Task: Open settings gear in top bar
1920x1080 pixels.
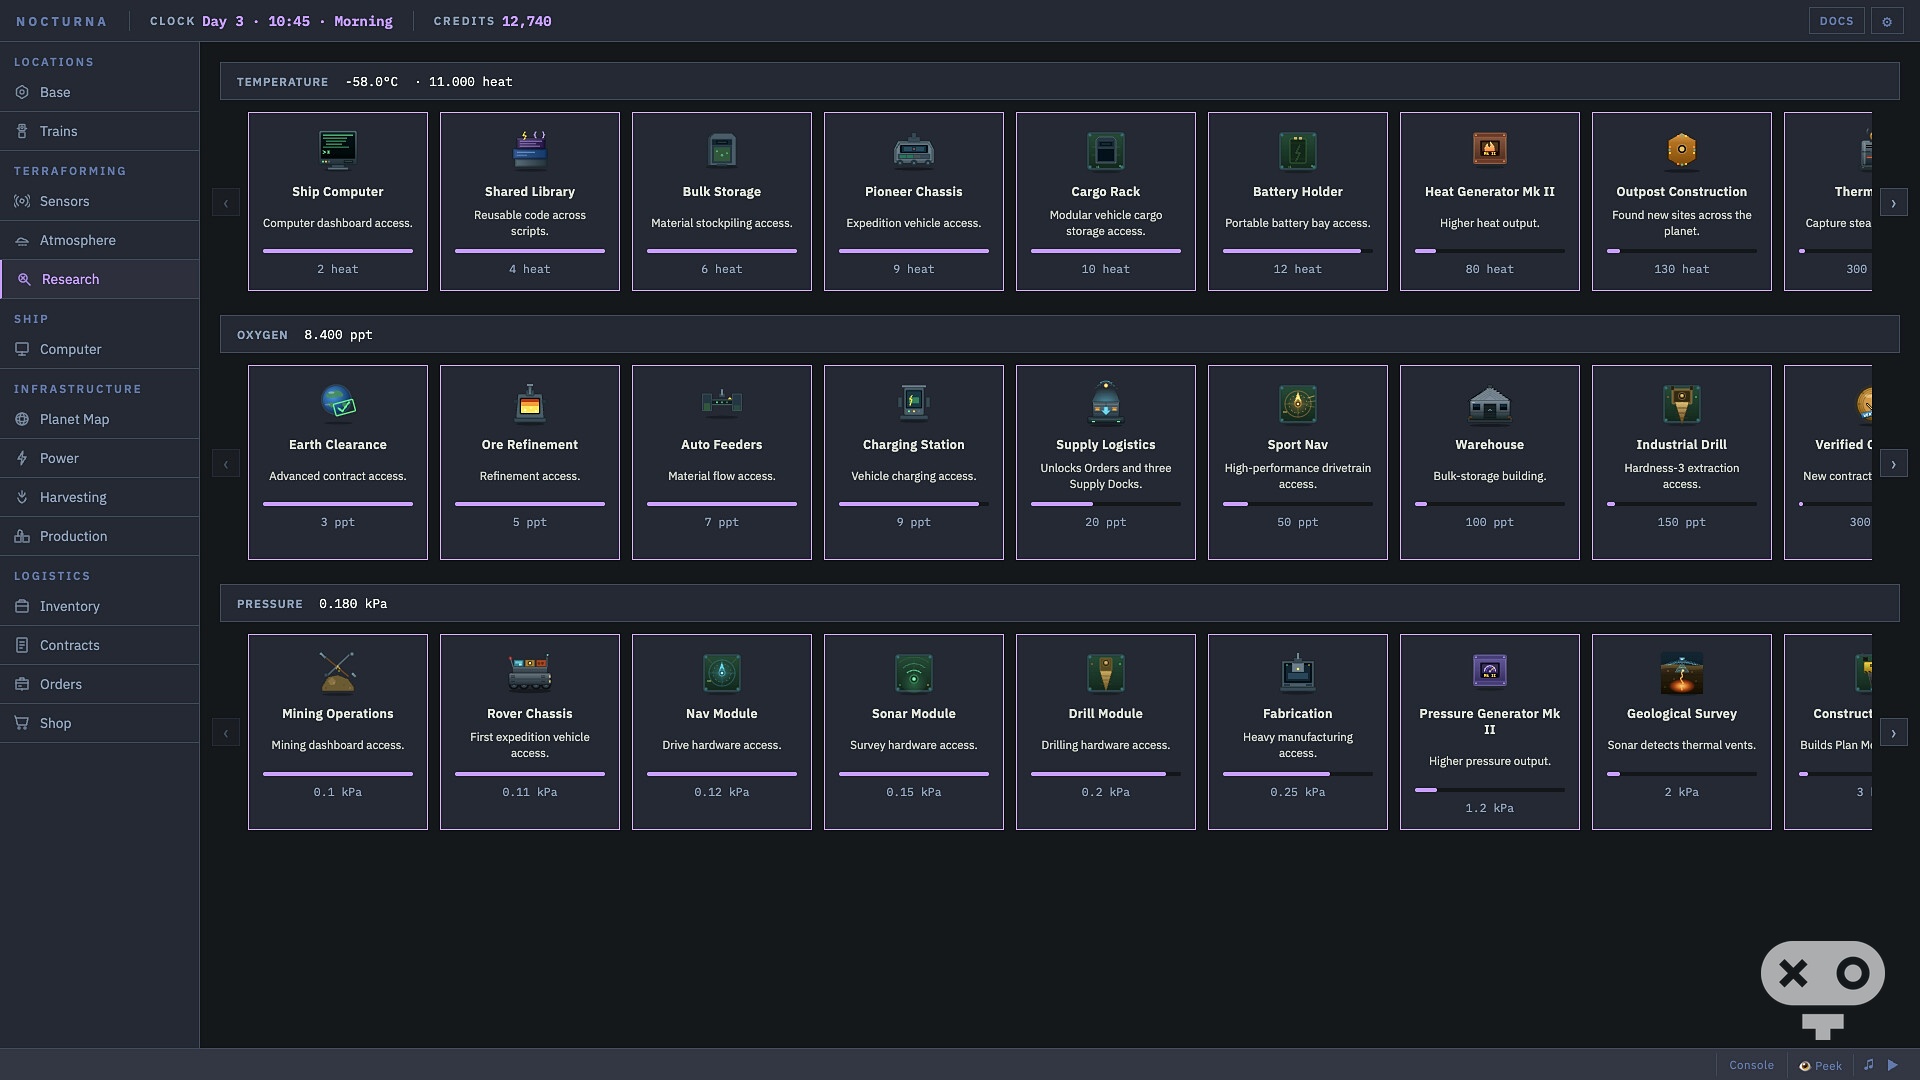Action: coord(1887,21)
